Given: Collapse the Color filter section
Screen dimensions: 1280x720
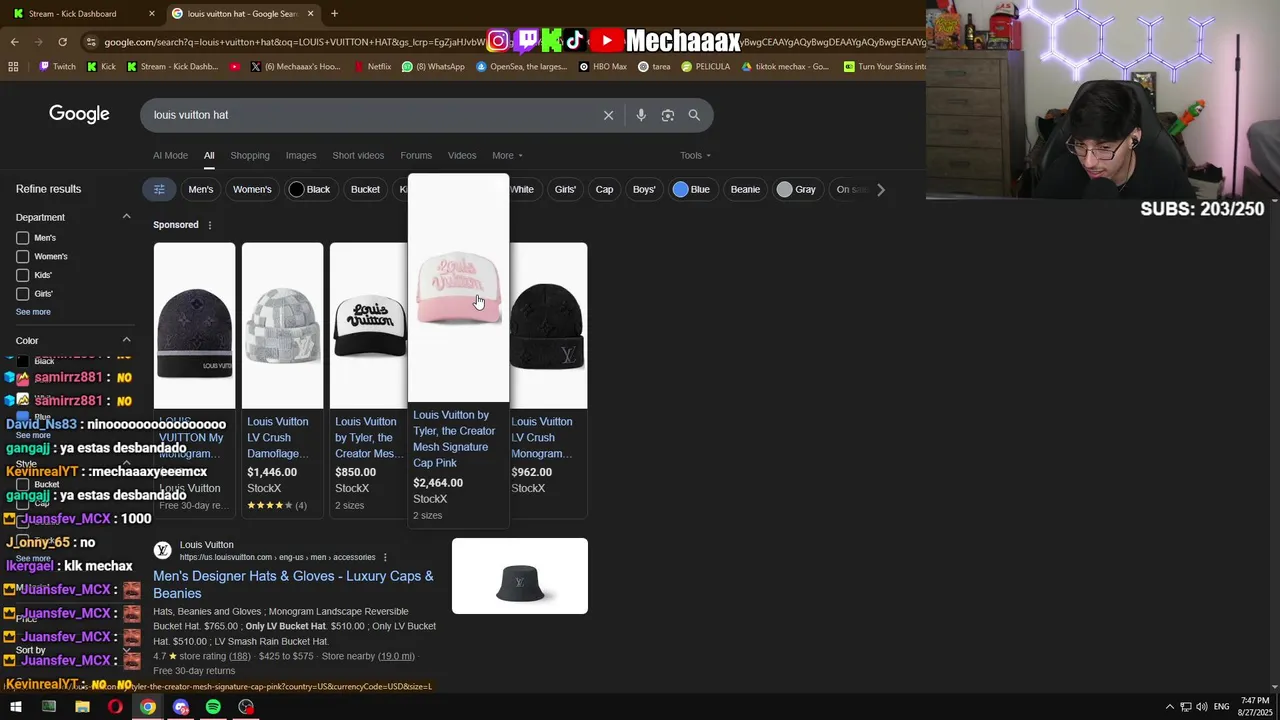Looking at the screenshot, I should (x=126, y=340).
